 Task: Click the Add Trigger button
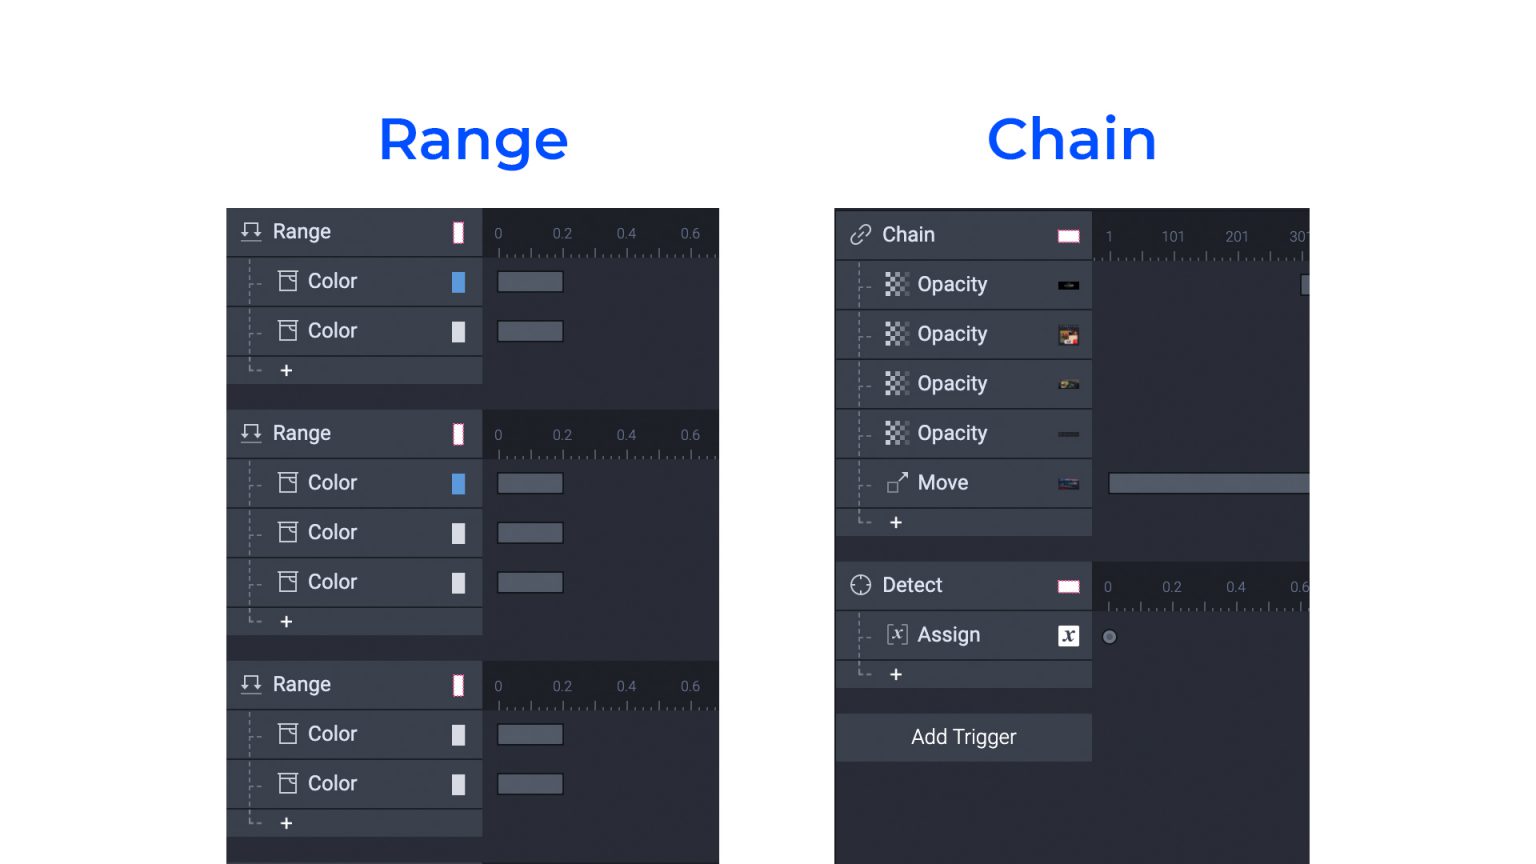(x=963, y=737)
